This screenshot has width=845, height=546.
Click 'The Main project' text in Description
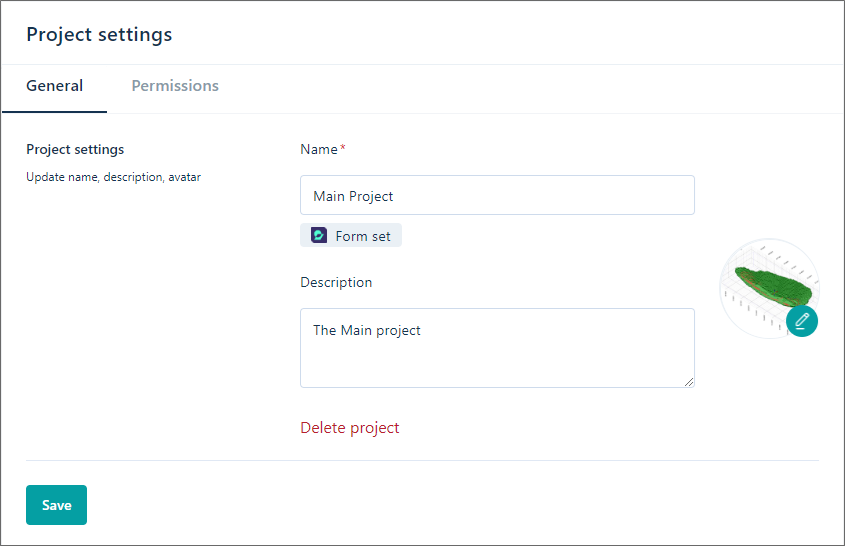click(366, 330)
